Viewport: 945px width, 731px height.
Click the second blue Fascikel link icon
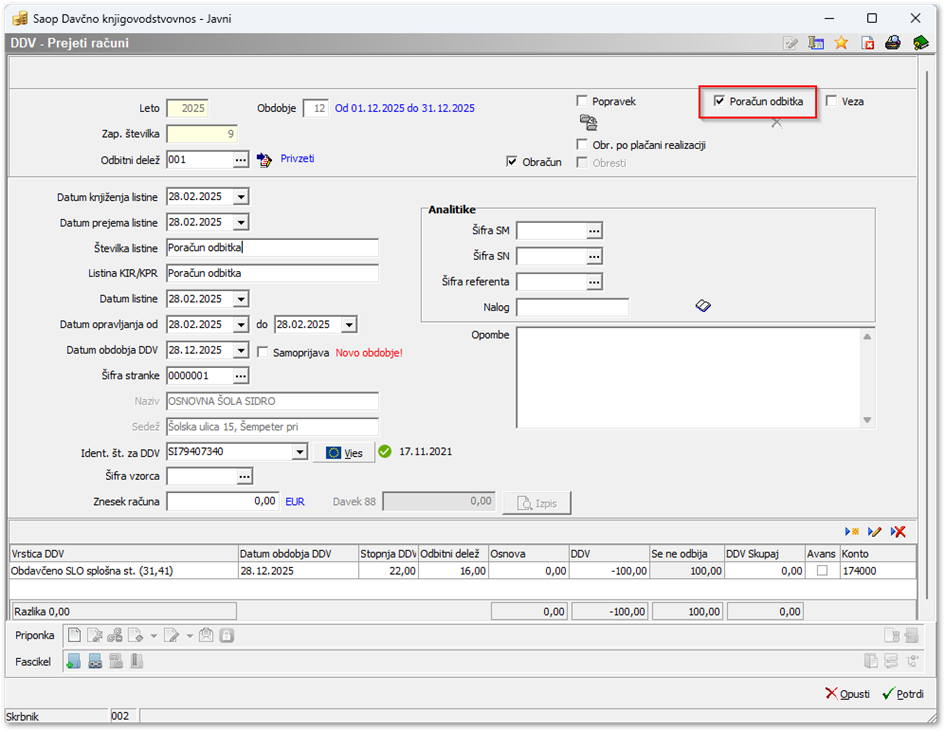pos(95,662)
